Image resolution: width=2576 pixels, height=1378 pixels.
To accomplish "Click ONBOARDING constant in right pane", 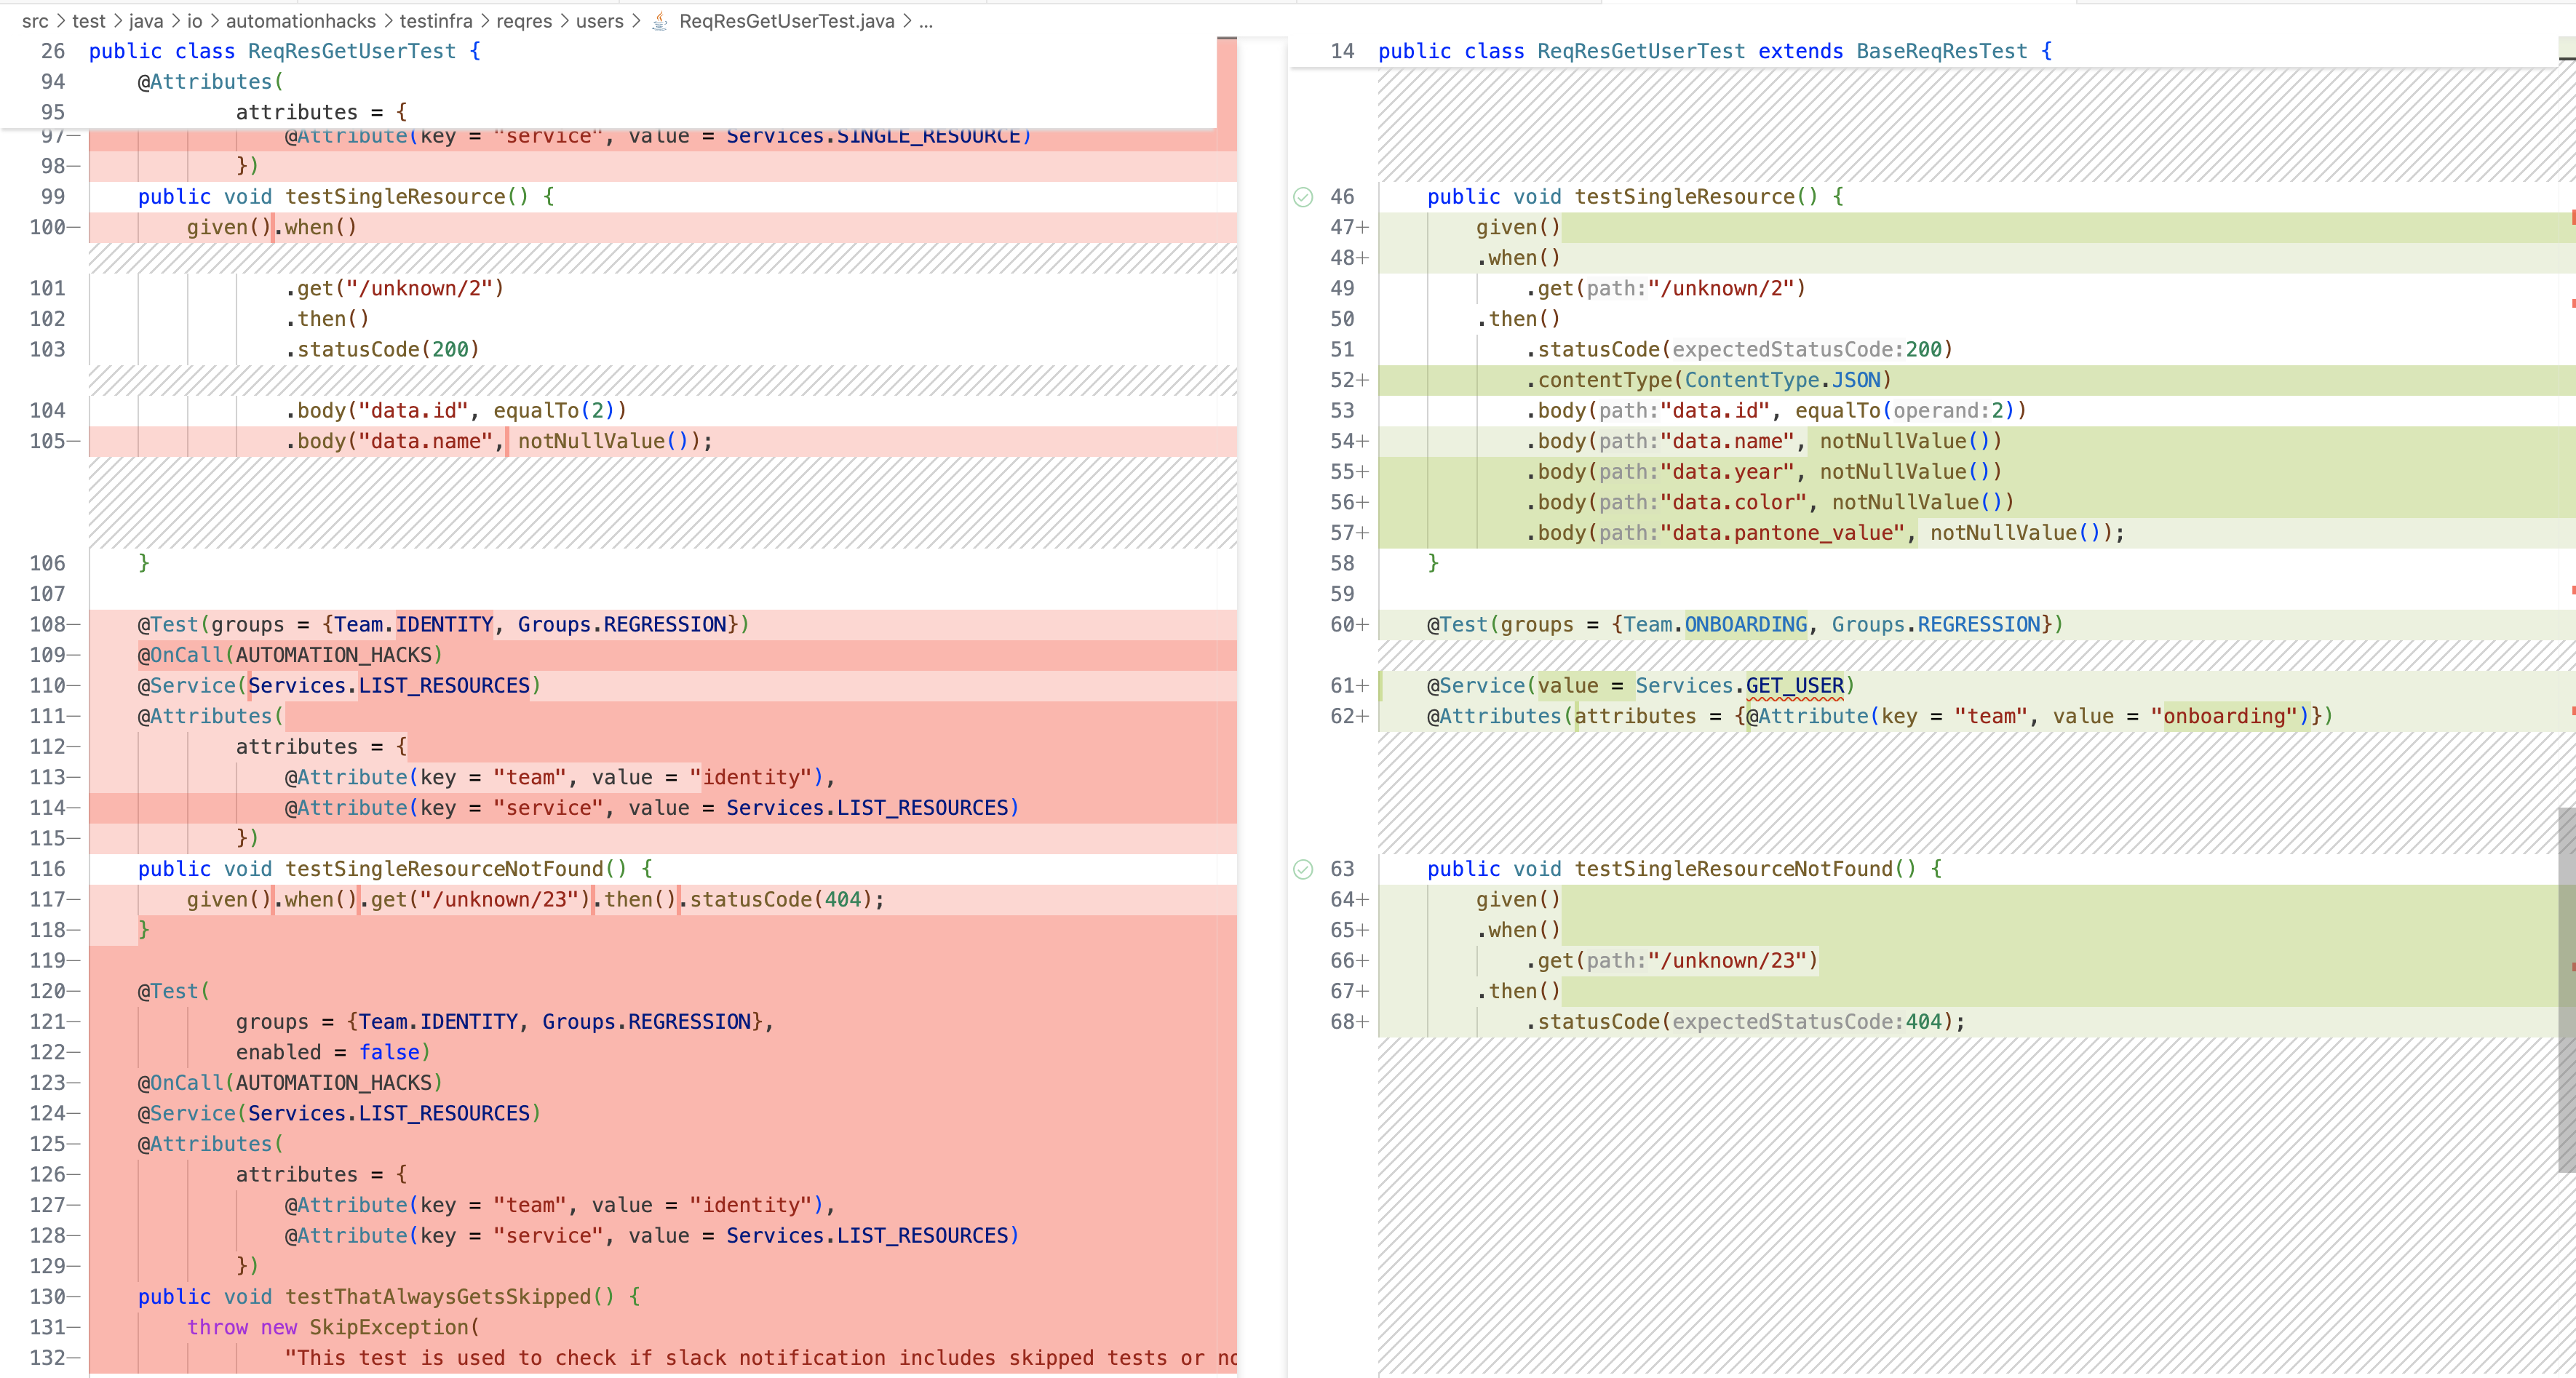I will pos(1746,625).
